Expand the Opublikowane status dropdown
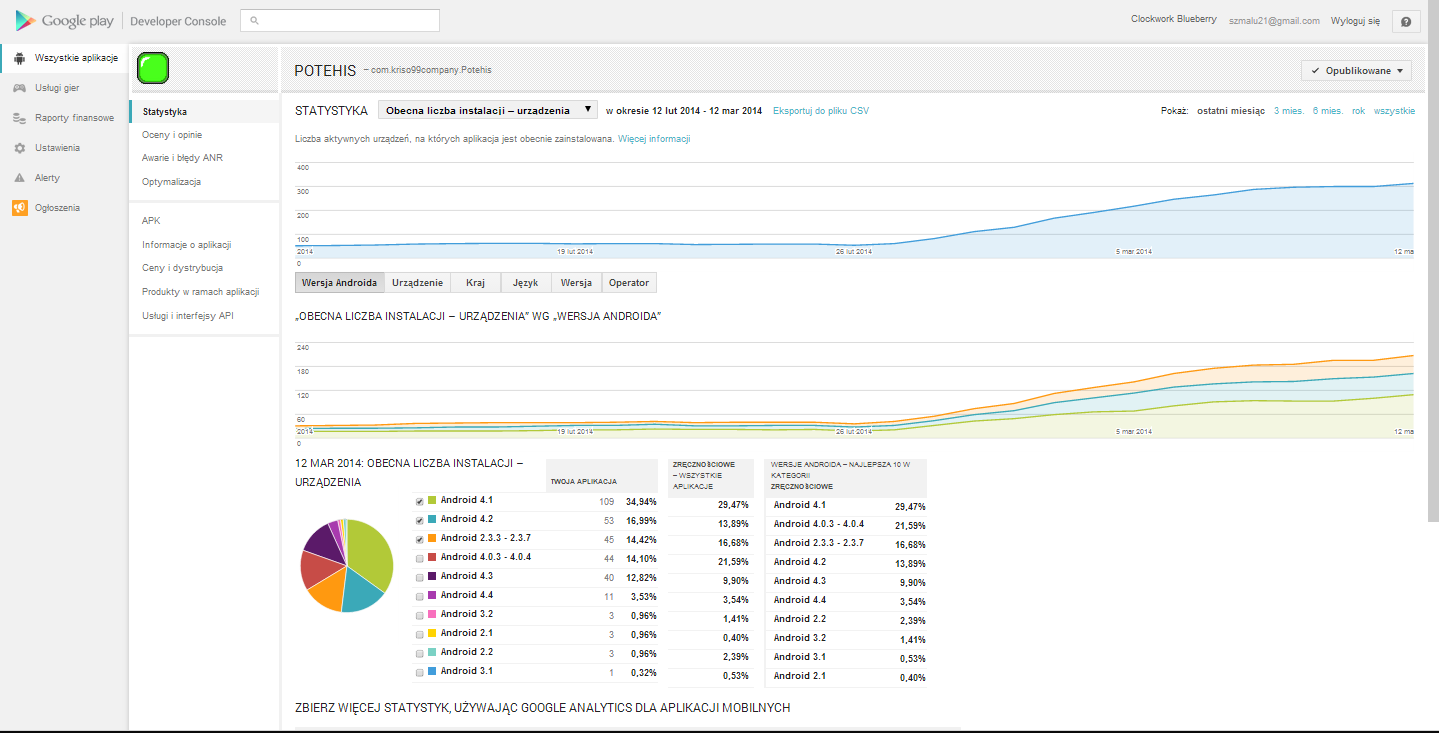This screenshot has width=1439, height=733. pyautogui.click(x=1357, y=71)
